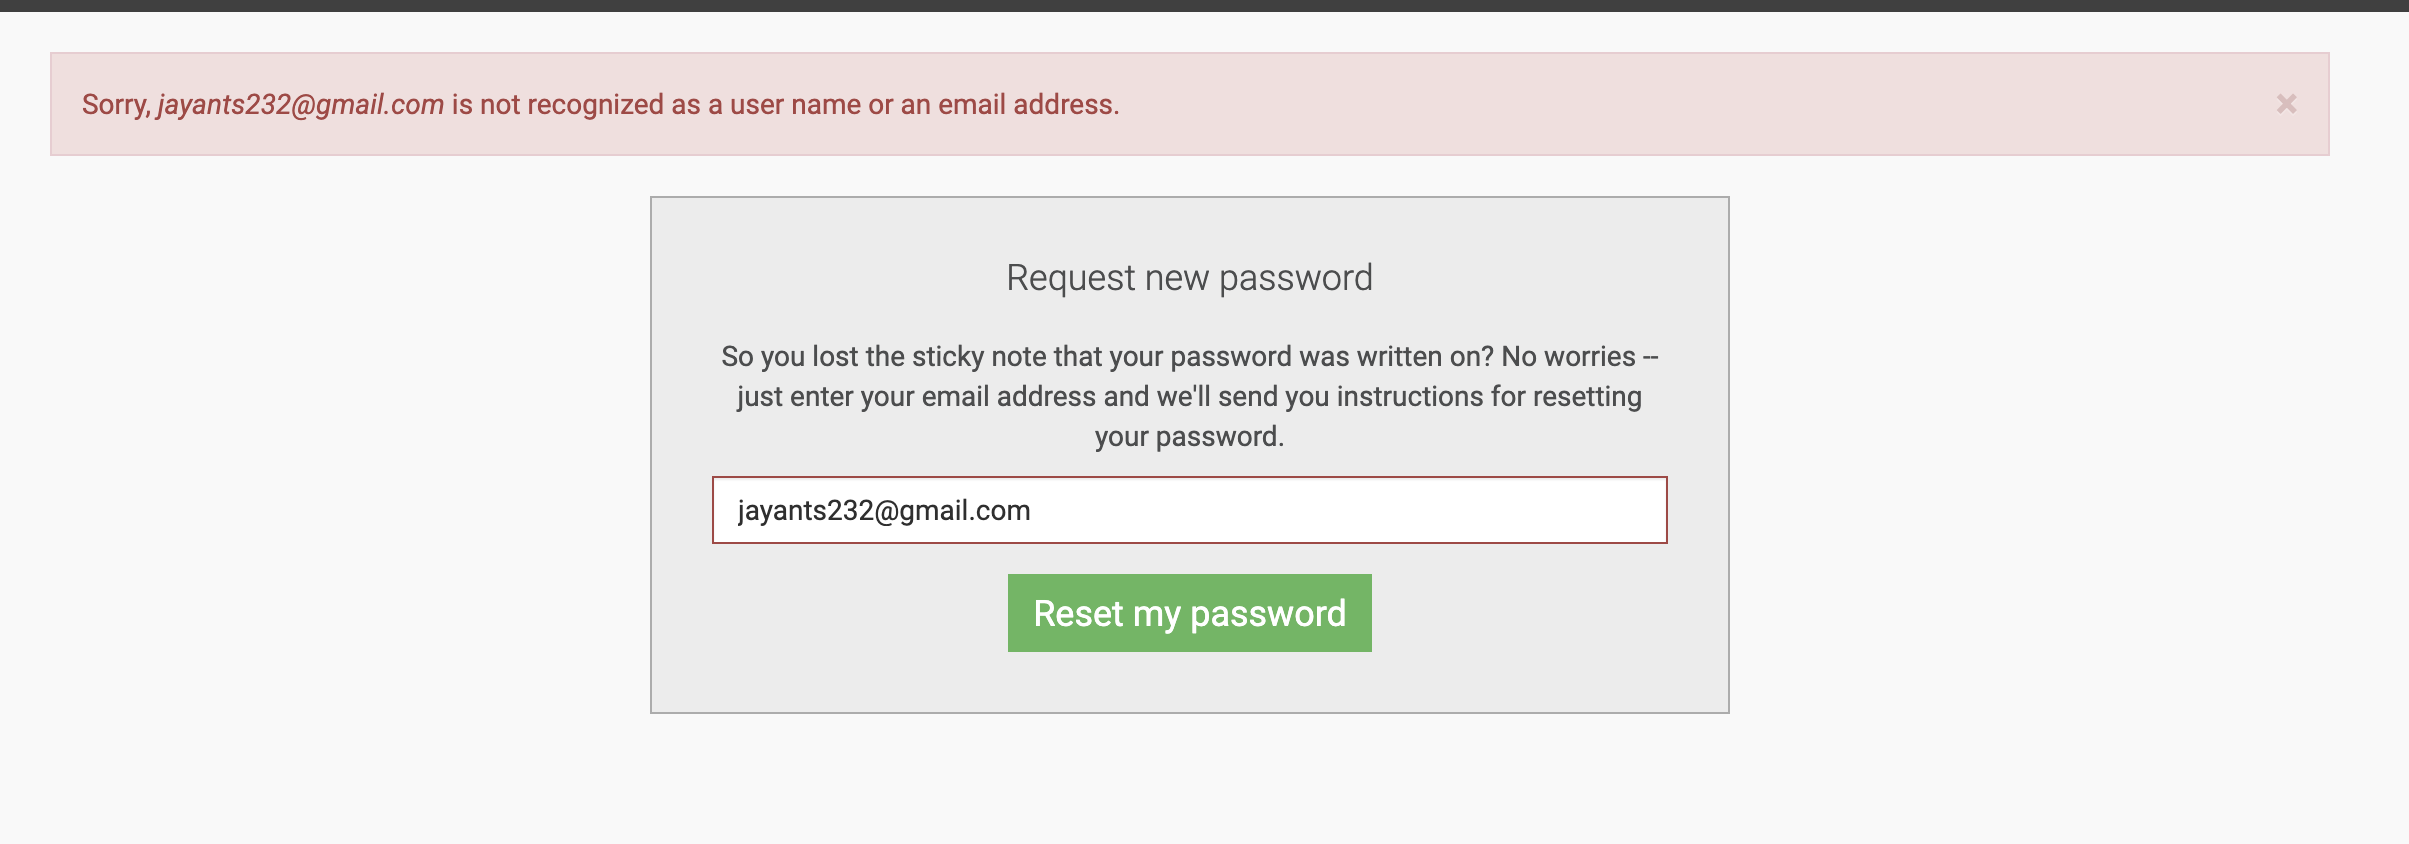The width and height of the screenshot is (2409, 844).
Task: Click the word Sorry in the error banner
Action: coord(114,104)
